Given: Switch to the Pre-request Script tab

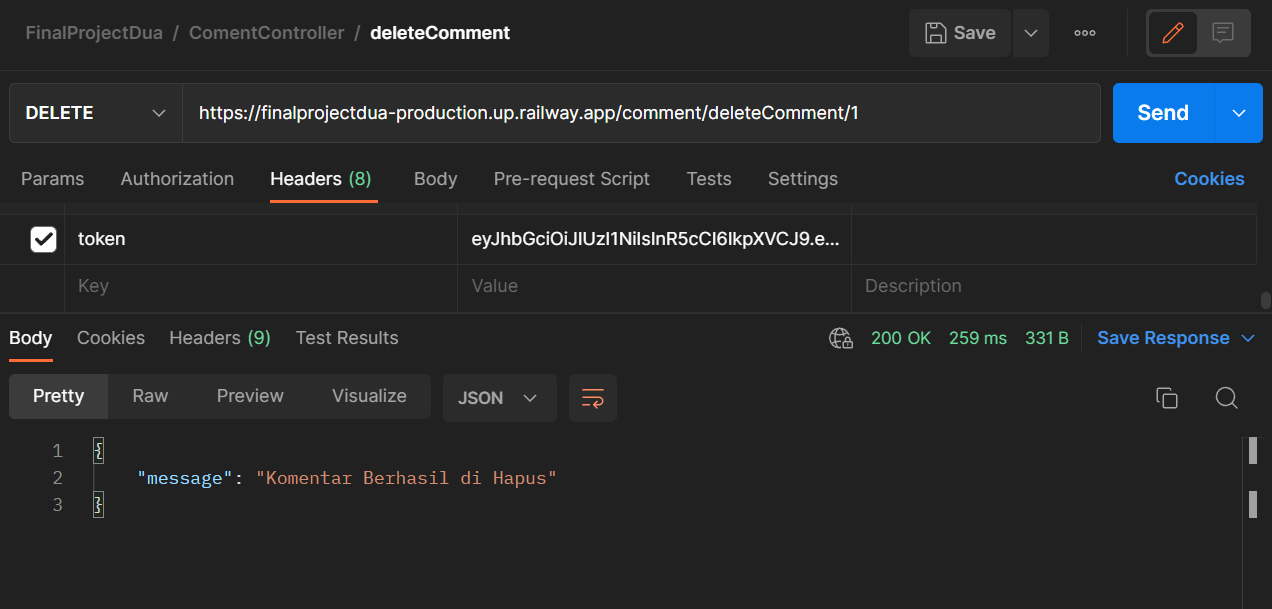Looking at the screenshot, I should [571, 179].
